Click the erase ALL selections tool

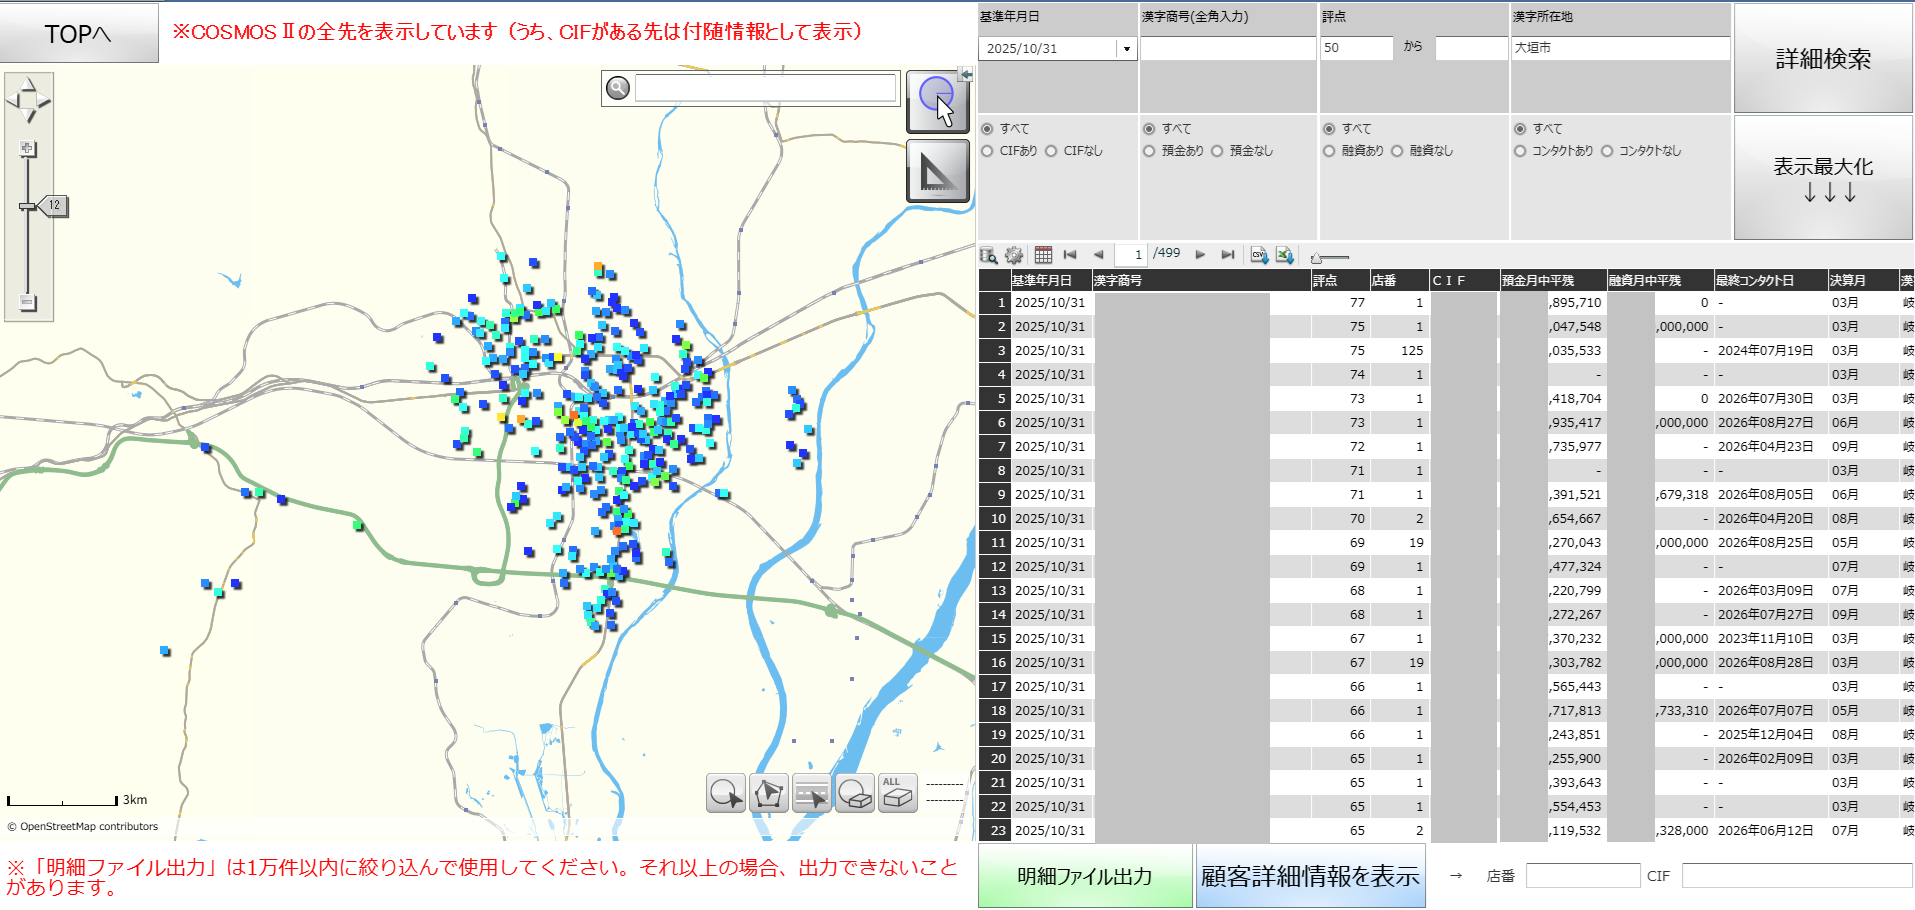coord(898,793)
